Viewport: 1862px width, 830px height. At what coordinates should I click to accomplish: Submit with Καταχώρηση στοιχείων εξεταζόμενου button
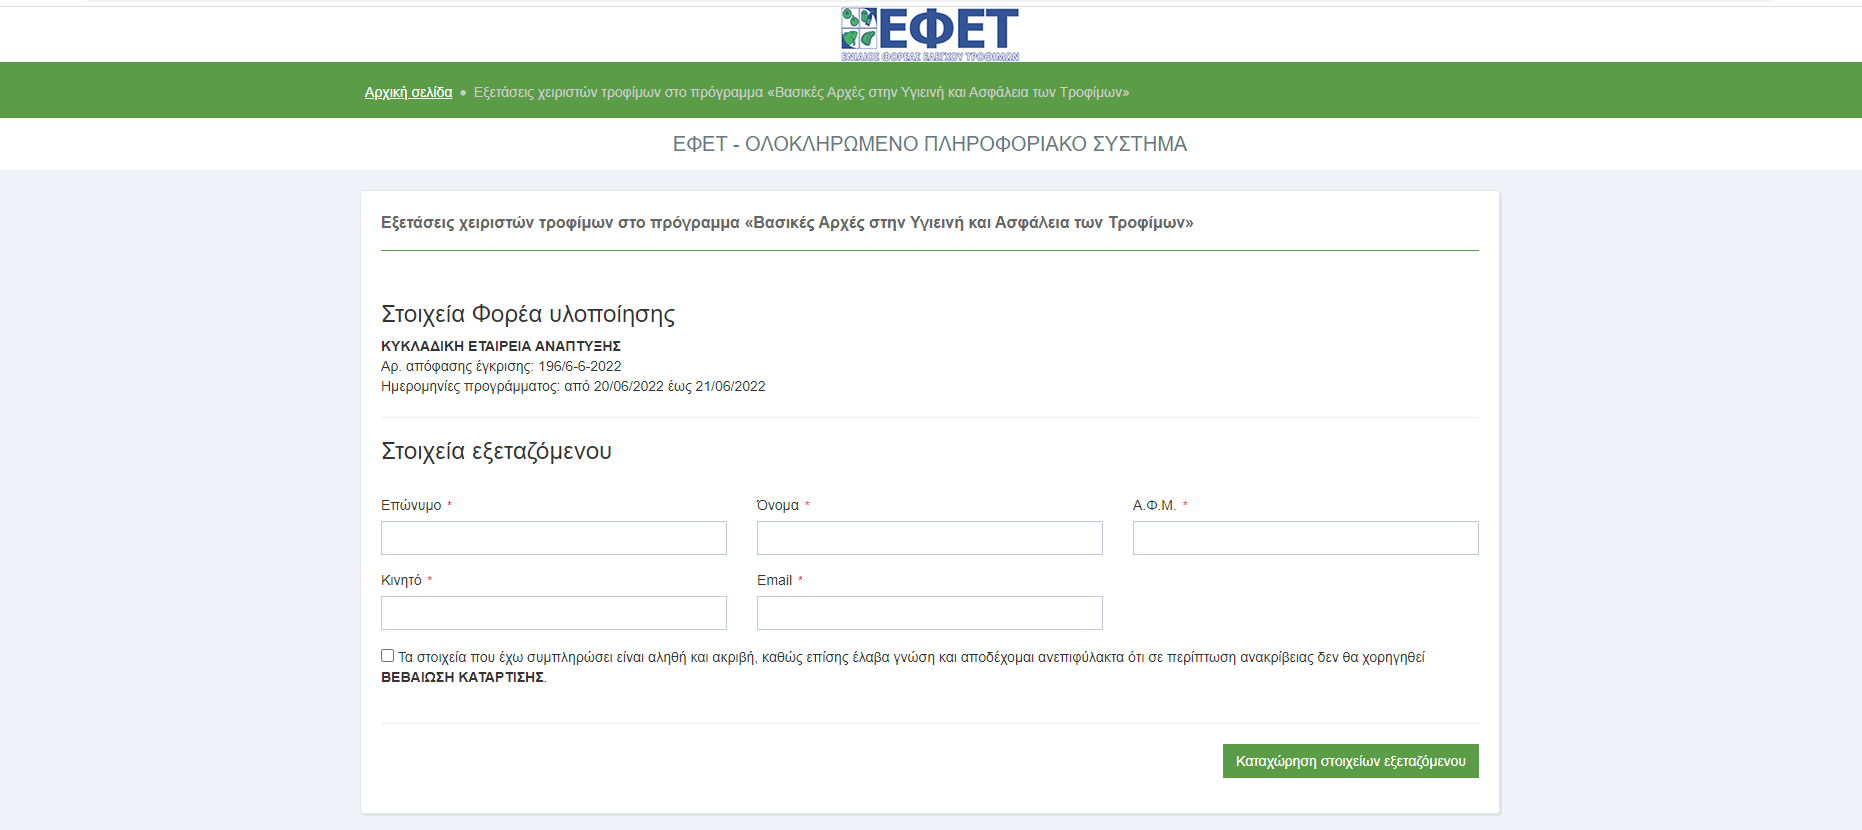pyautogui.click(x=1350, y=761)
